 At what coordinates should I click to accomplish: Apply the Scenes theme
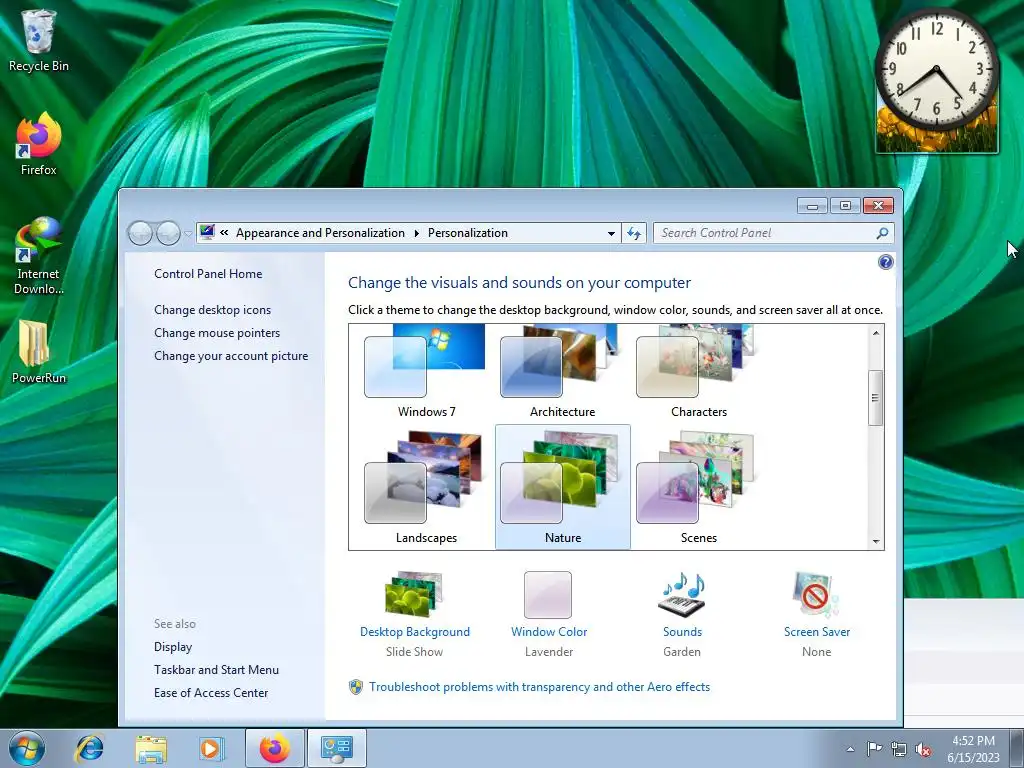pos(698,487)
